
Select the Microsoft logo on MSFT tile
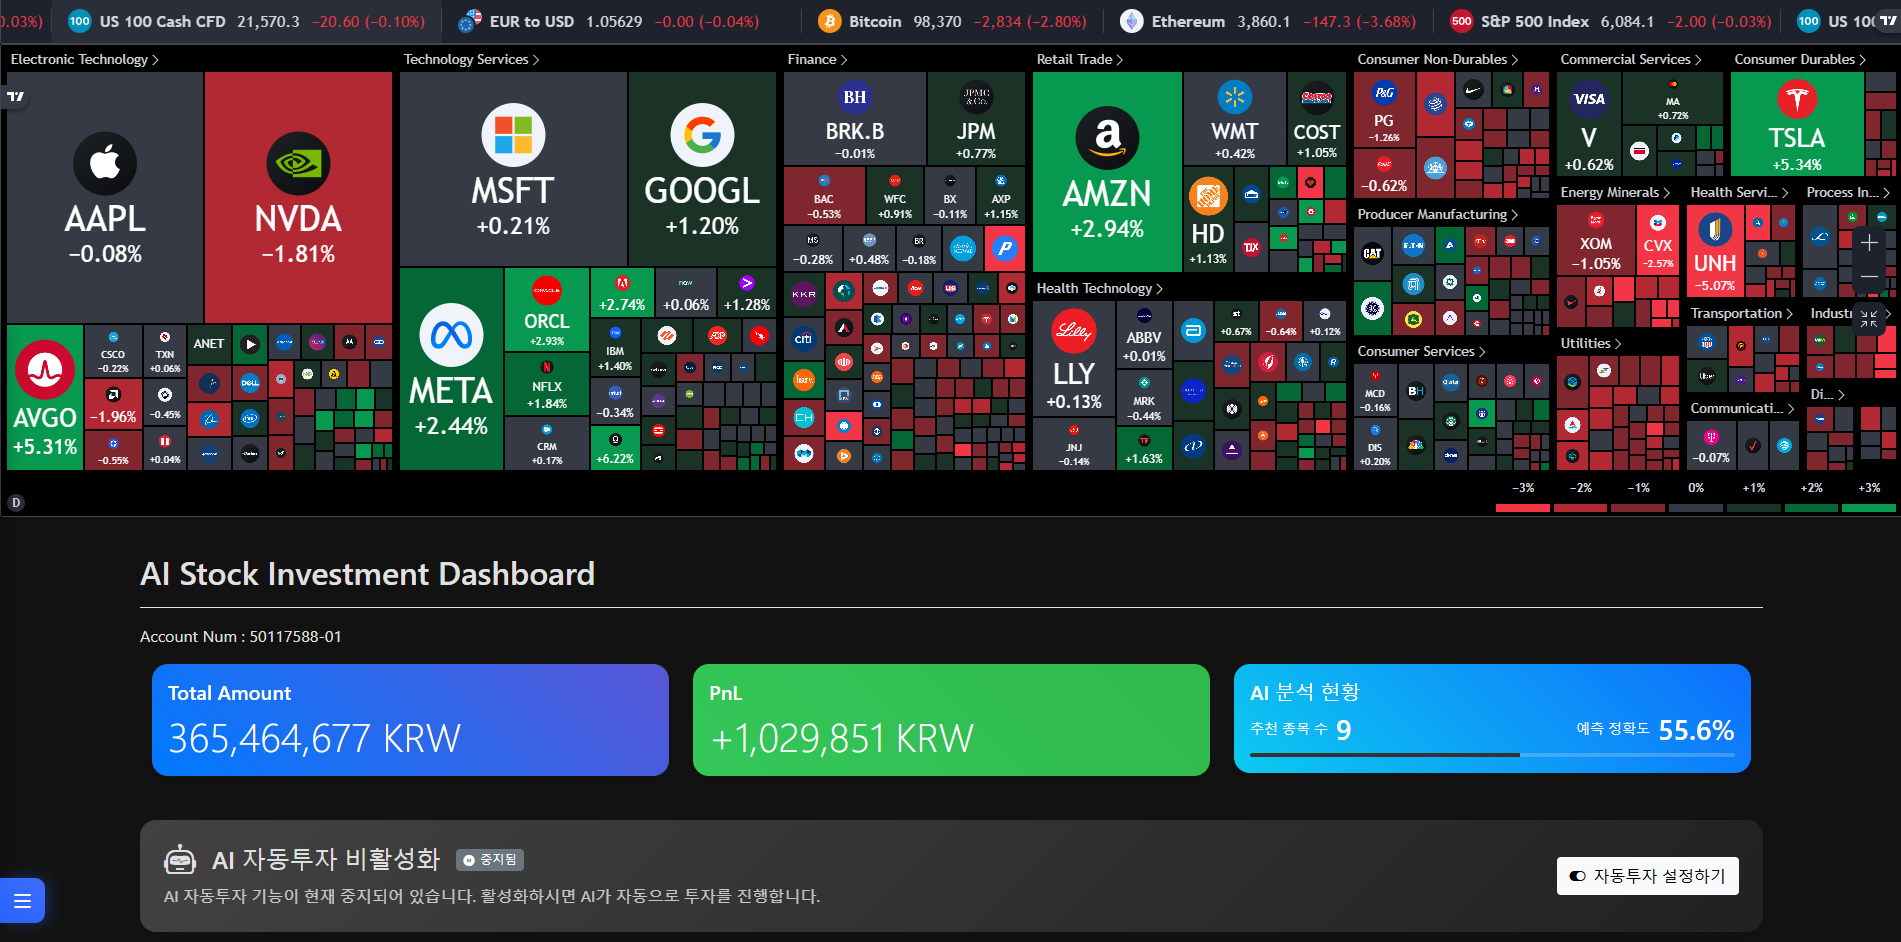point(513,135)
